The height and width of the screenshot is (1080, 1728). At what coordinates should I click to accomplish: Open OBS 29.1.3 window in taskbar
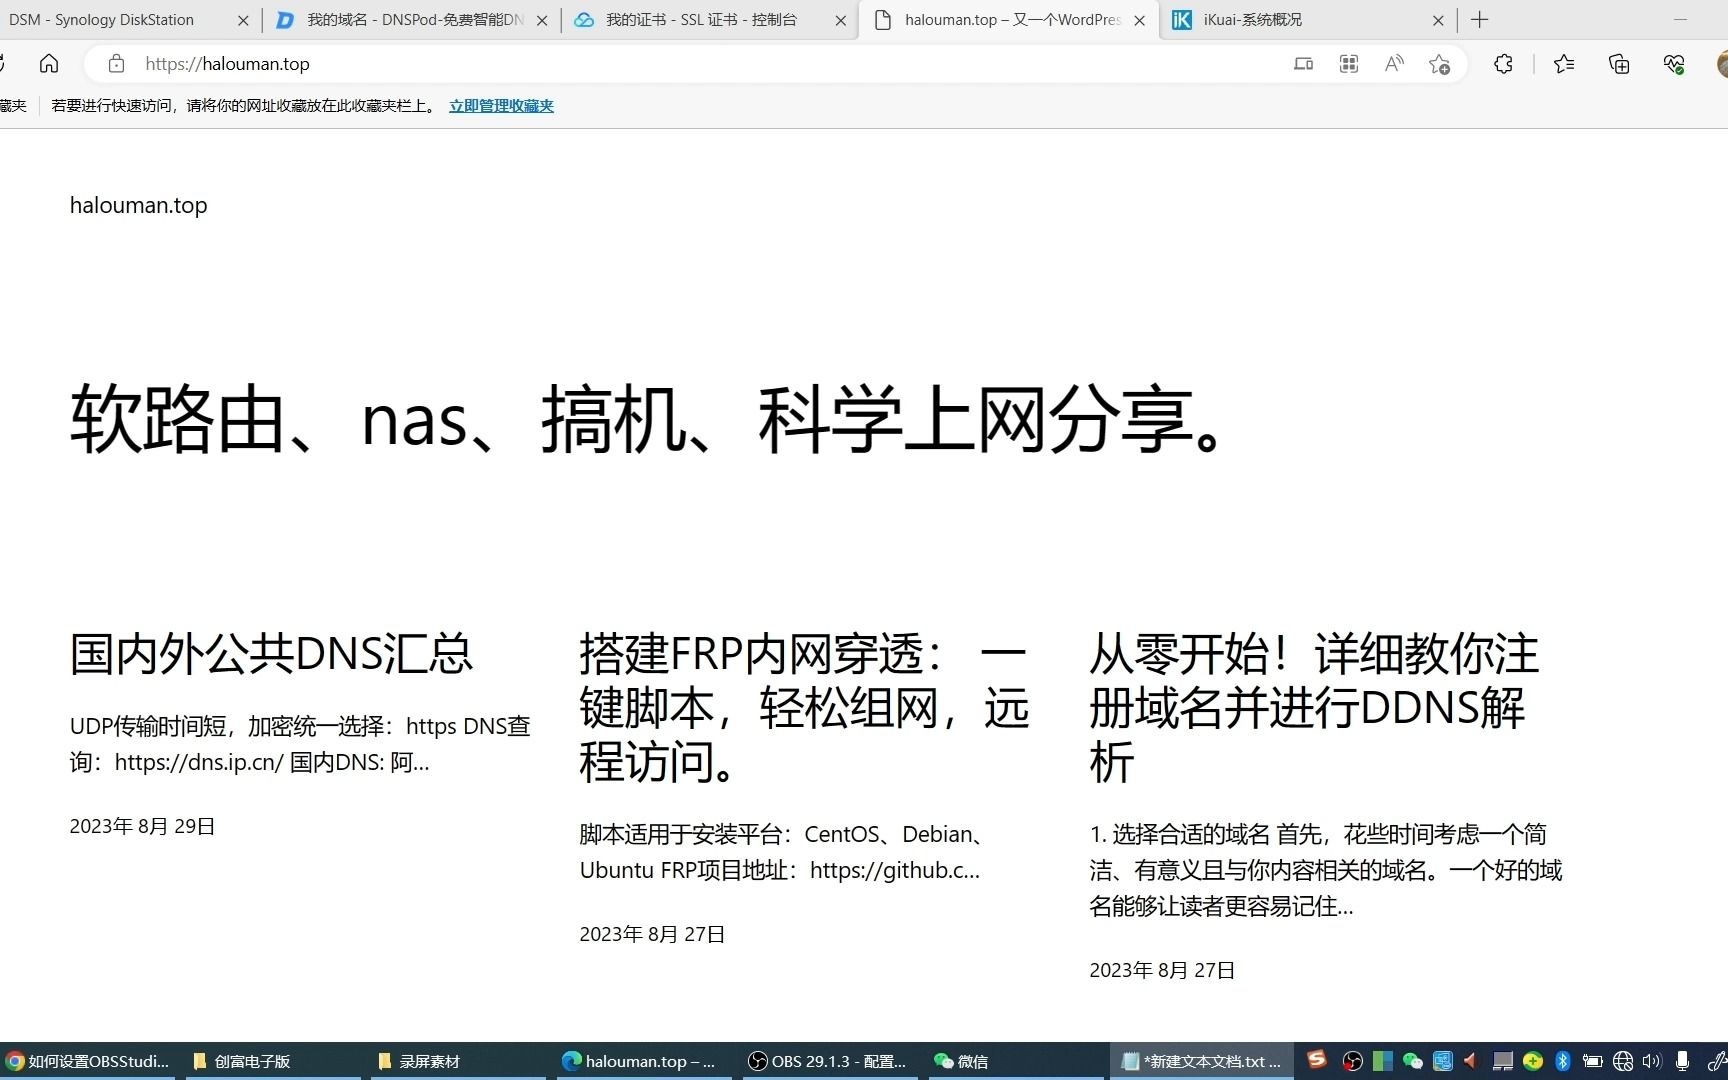(827, 1061)
